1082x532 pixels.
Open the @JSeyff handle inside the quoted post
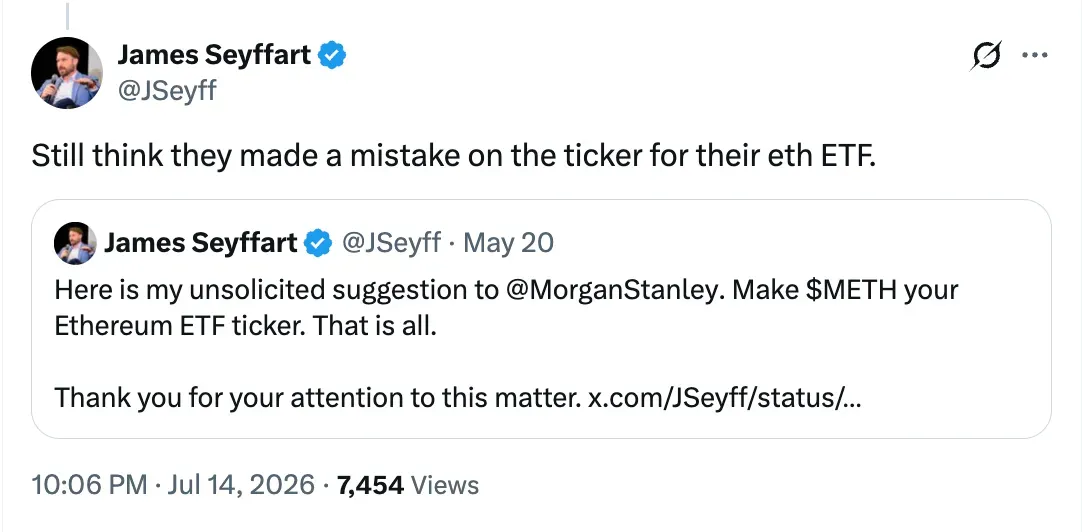pos(391,243)
